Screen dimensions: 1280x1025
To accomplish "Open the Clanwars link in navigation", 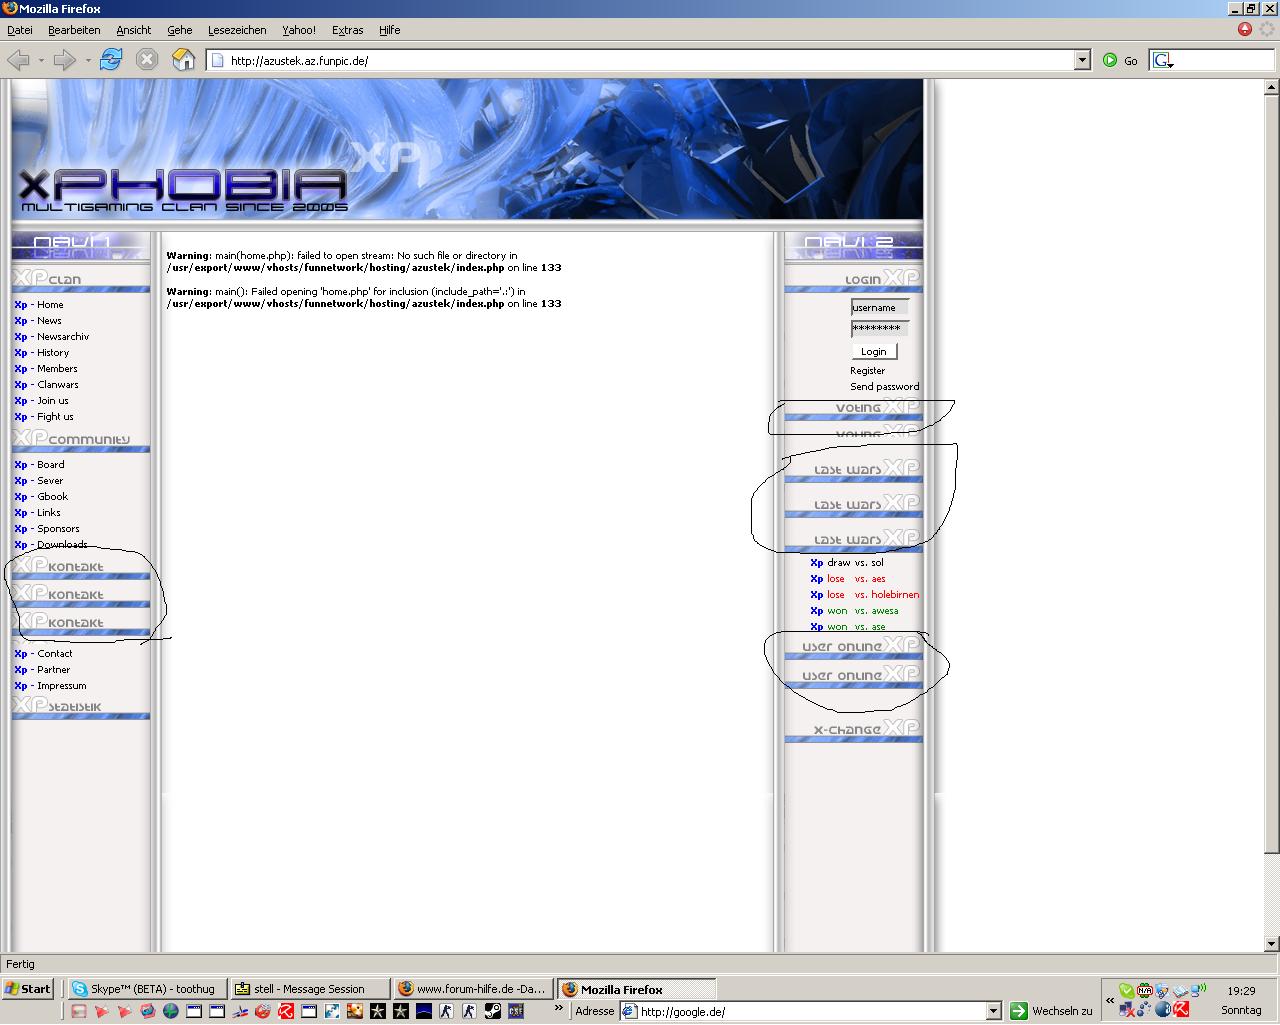I will point(57,384).
